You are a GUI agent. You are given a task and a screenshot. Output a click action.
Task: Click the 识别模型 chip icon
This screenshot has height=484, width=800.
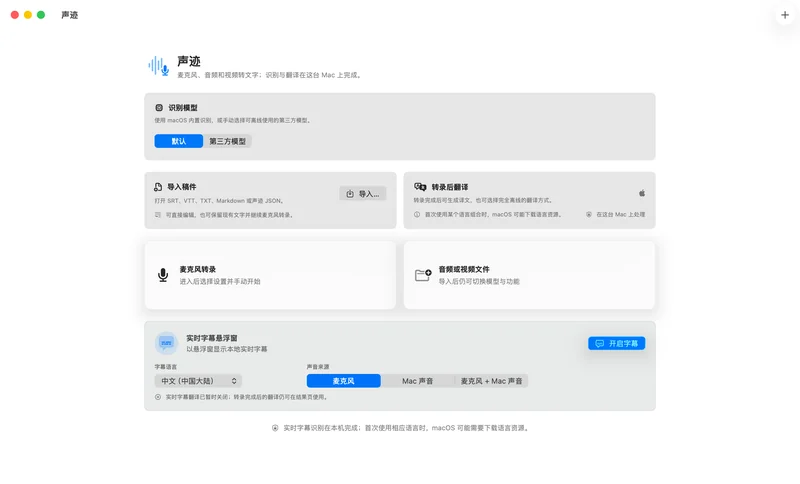coord(159,108)
